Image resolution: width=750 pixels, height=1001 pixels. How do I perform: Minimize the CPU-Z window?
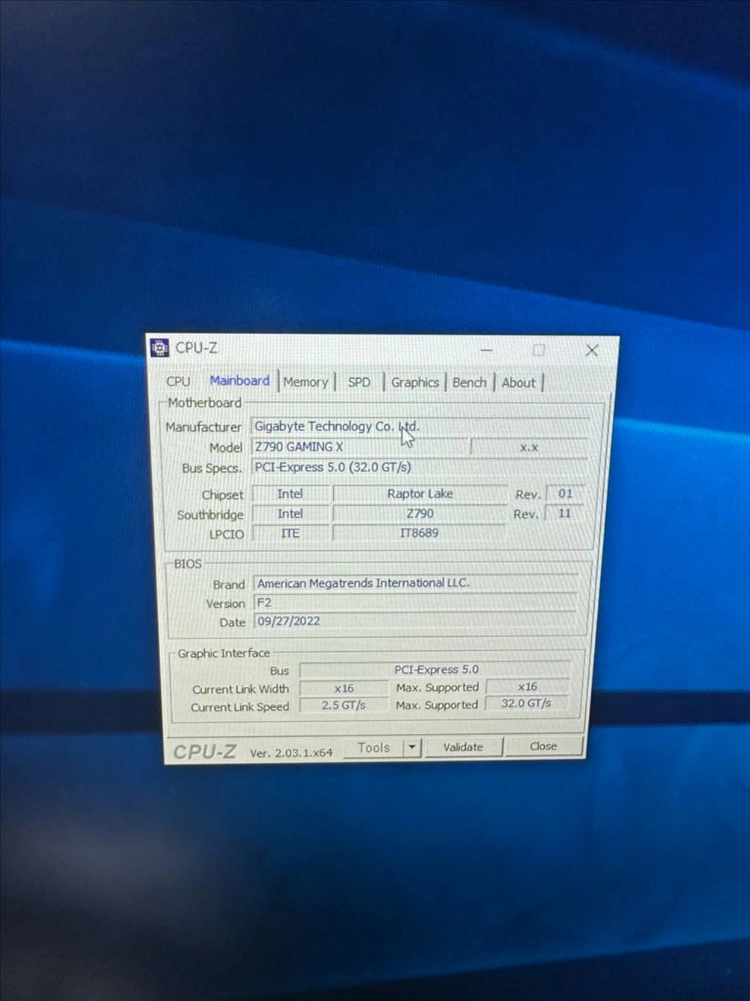click(486, 350)
